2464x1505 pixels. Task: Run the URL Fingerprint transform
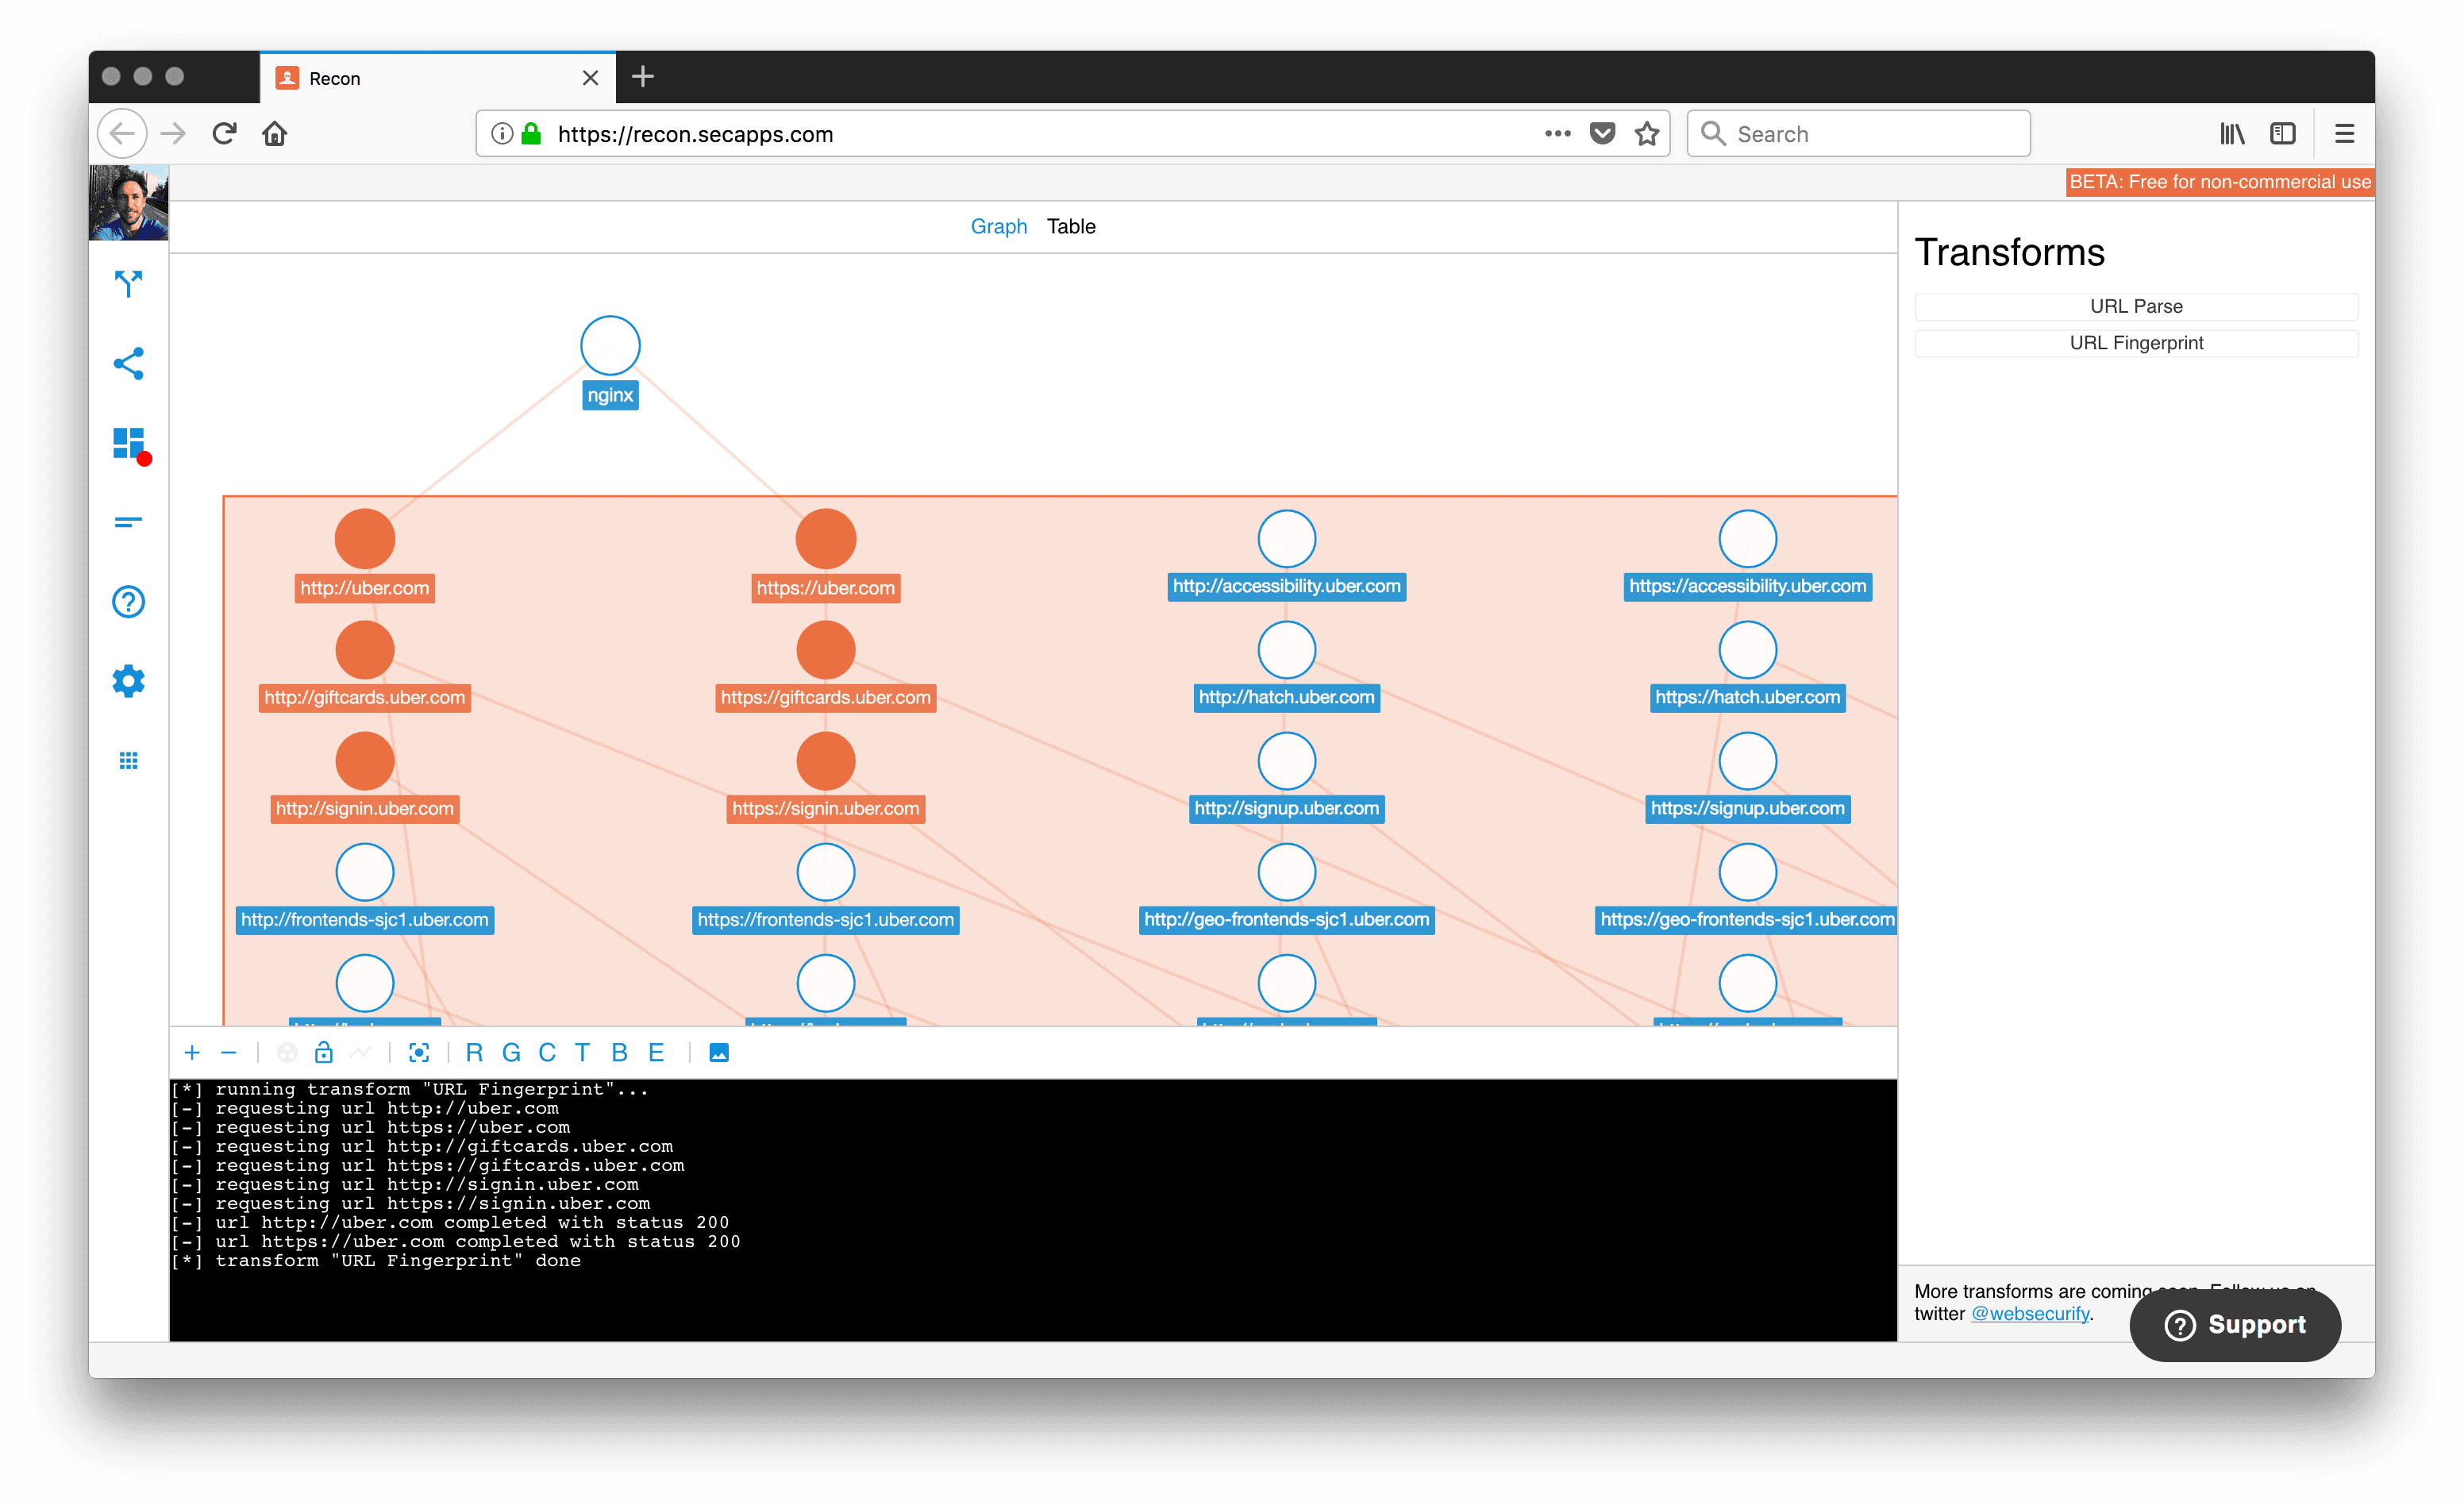point(2135,342)
